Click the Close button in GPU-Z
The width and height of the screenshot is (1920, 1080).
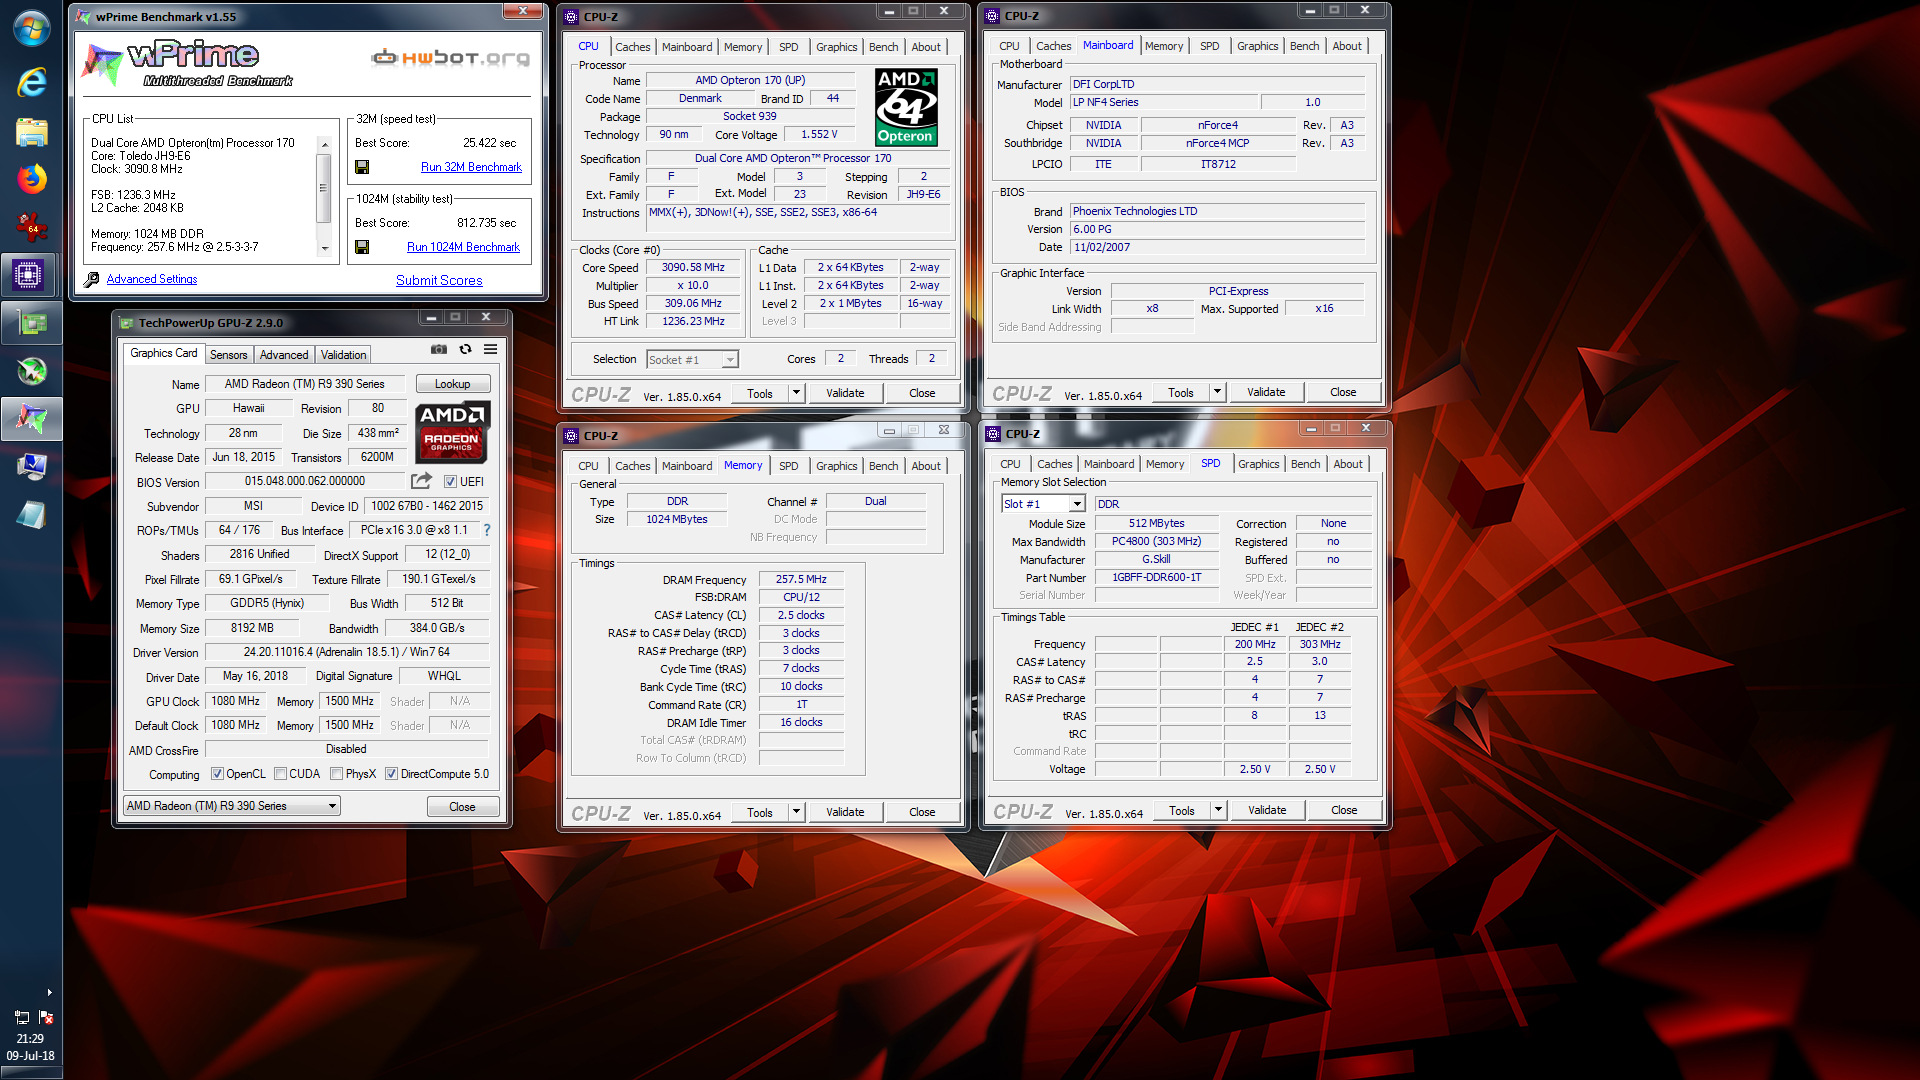tap(462, 807)
